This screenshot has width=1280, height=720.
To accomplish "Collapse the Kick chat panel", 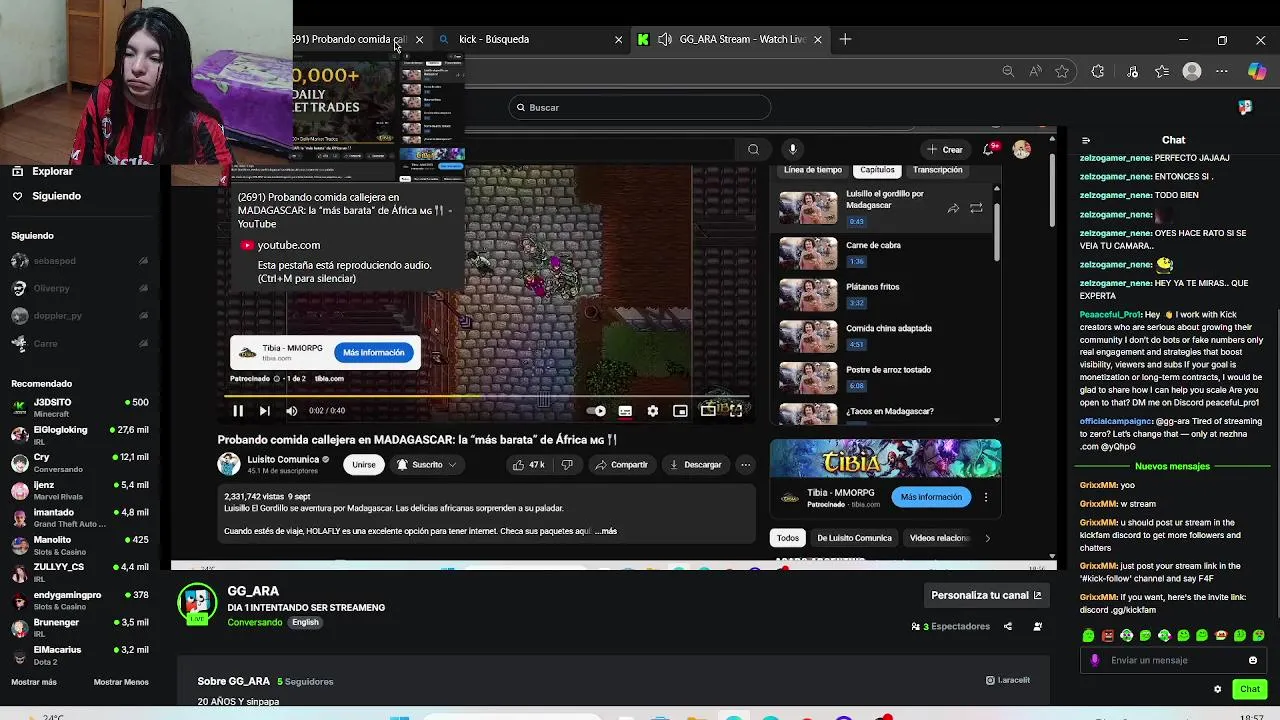I will (1086, 140).
